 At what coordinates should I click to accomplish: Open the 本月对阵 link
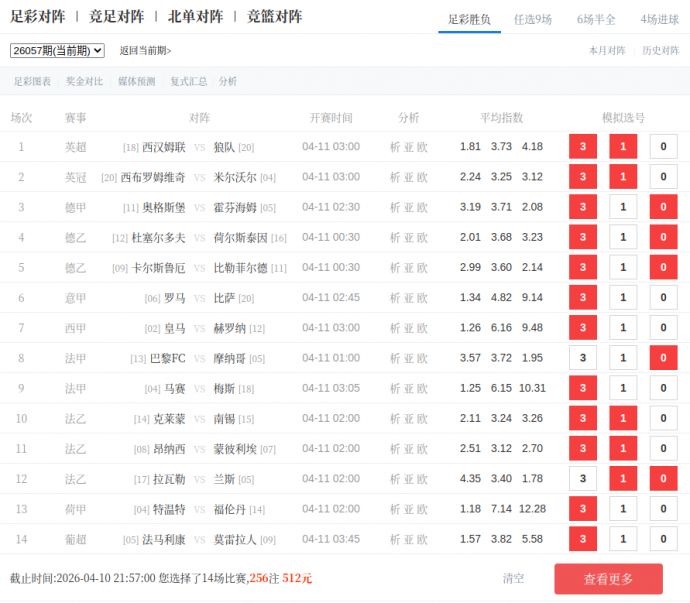tap(606, 51)
